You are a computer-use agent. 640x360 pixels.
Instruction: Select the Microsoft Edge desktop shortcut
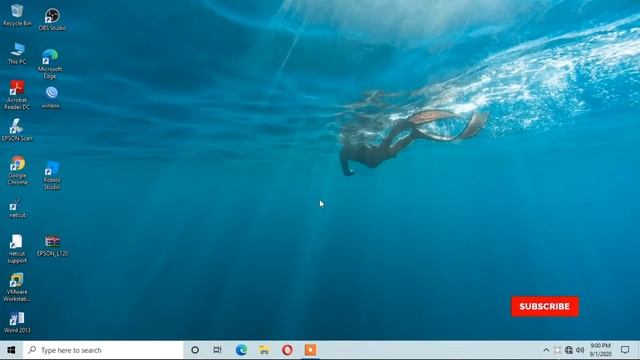coord(50,64)
